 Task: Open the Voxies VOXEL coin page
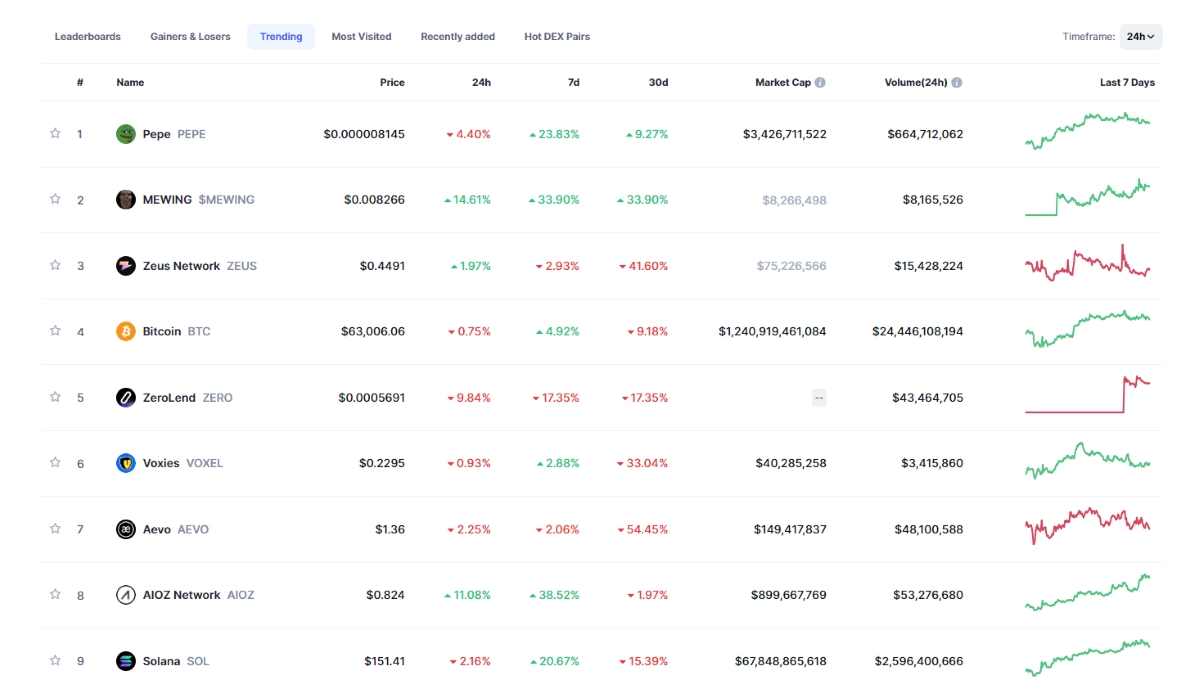(x=170, y=463)
